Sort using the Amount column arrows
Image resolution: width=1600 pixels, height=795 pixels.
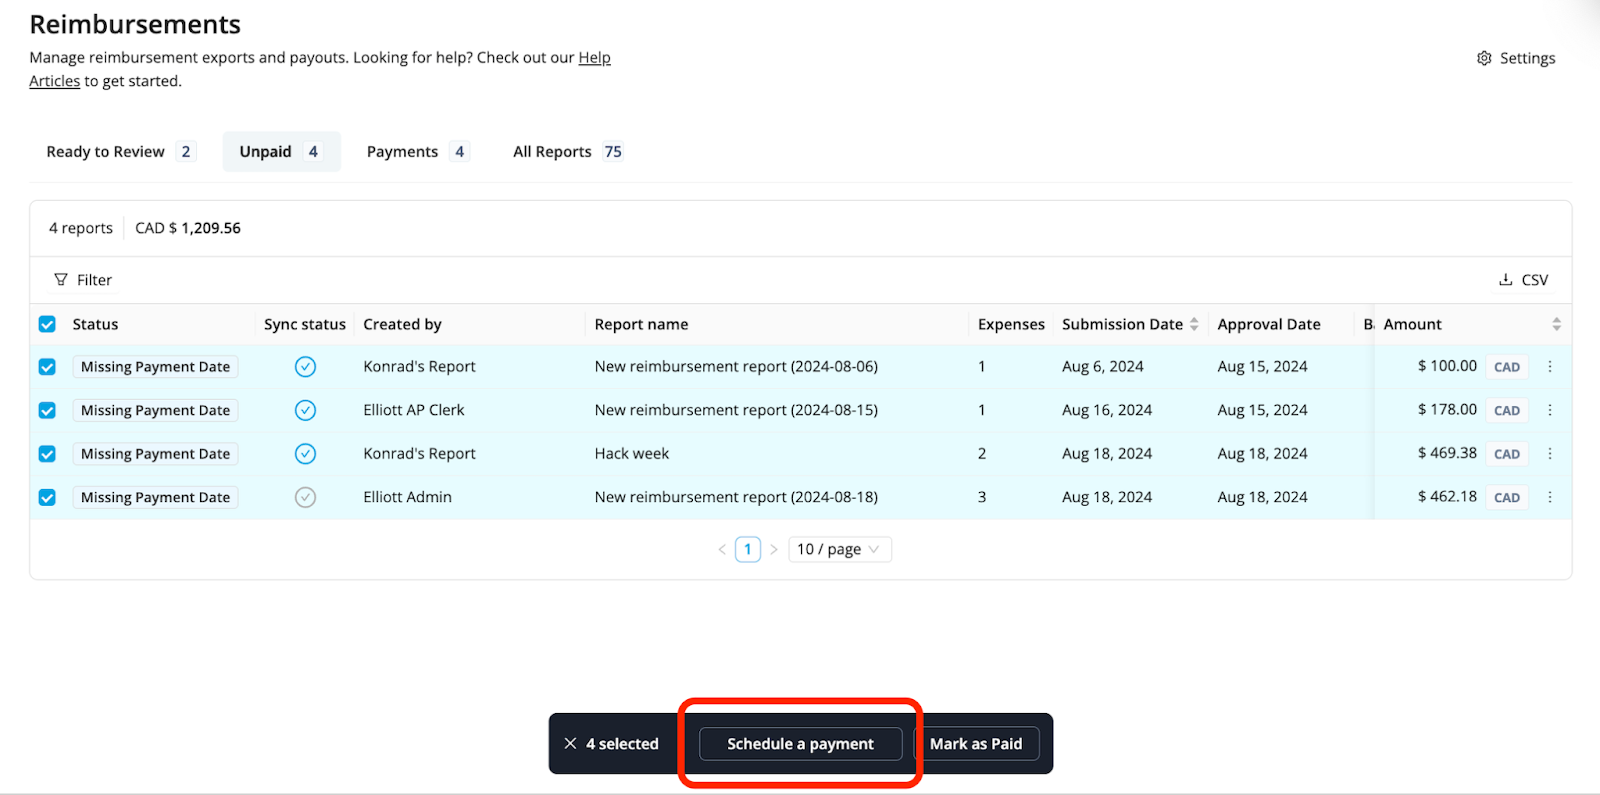pos(1556,324)
